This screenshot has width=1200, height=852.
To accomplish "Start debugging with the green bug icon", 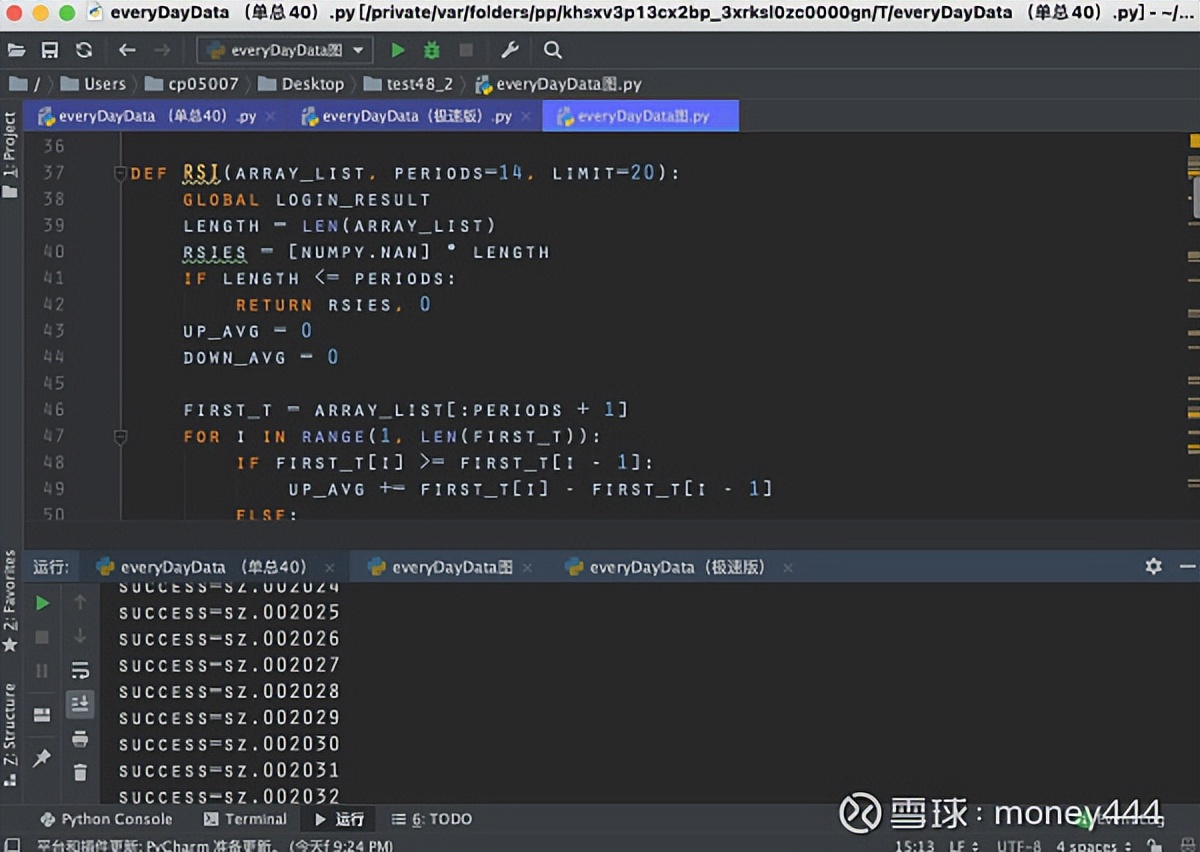I will coord(431,50).
